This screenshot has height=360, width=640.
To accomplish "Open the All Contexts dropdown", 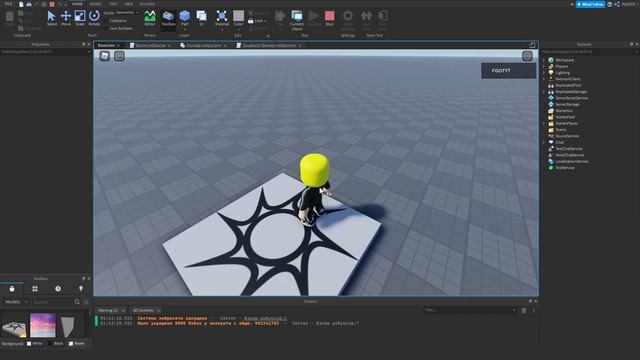I will (x=146, y=311).
